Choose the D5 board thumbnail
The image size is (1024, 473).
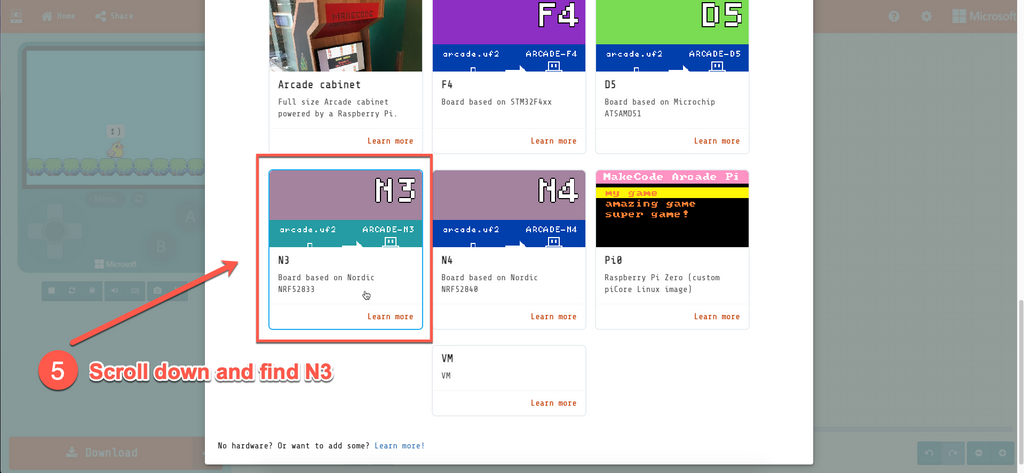671,36
